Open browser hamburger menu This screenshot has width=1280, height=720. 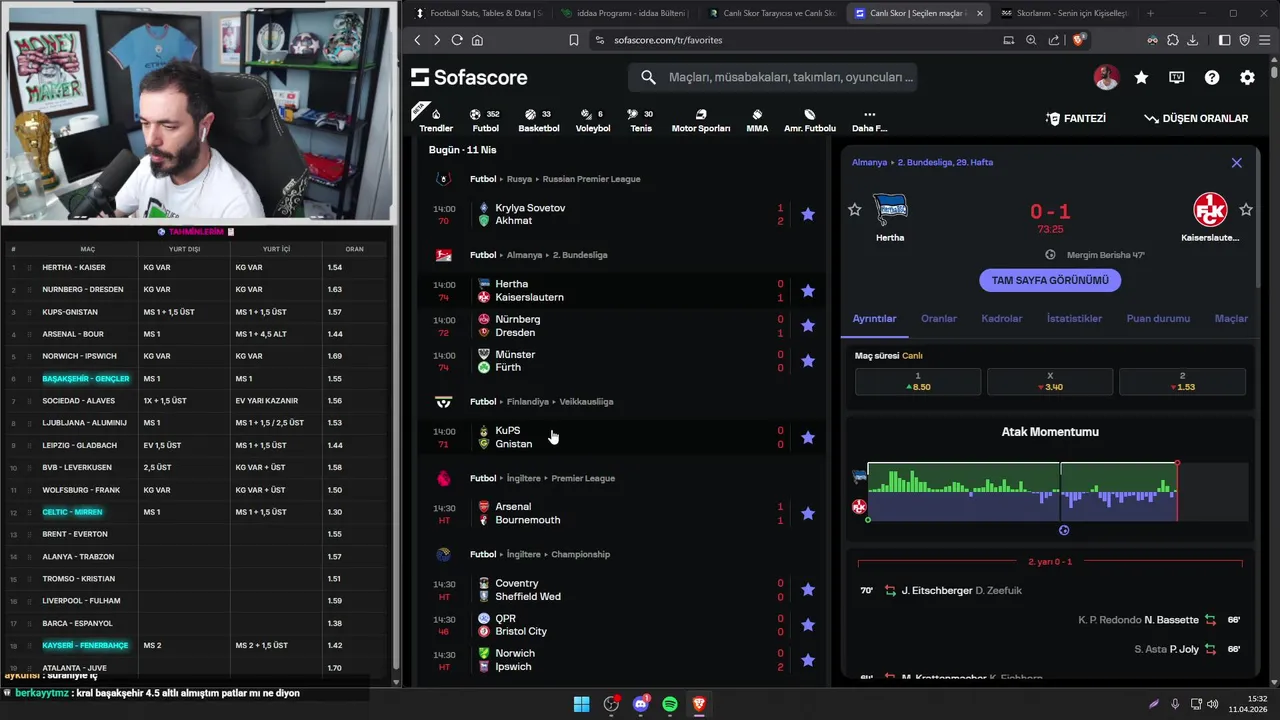[1264, 40]
